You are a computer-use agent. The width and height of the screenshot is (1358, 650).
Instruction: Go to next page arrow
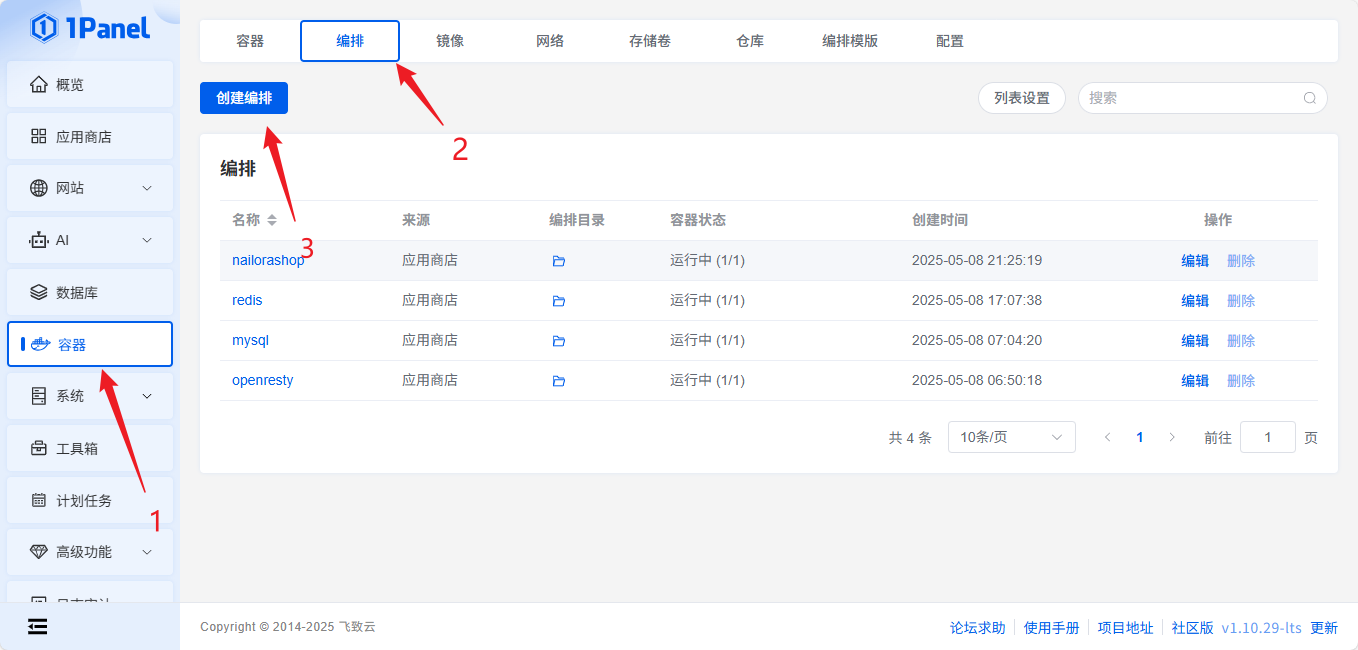tap(1172, 437)
